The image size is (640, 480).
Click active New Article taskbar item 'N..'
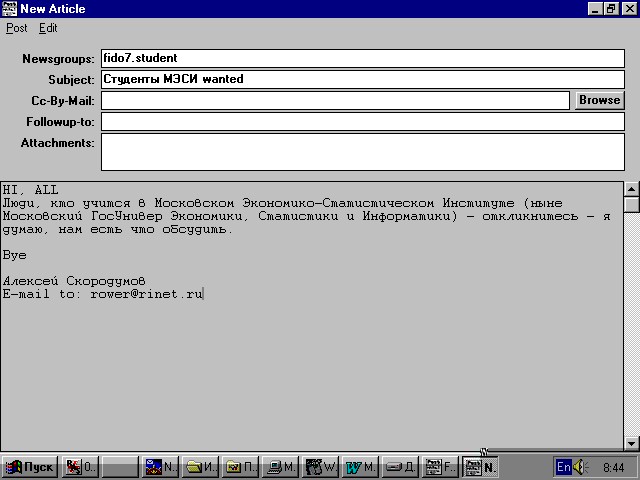[480, 467]
